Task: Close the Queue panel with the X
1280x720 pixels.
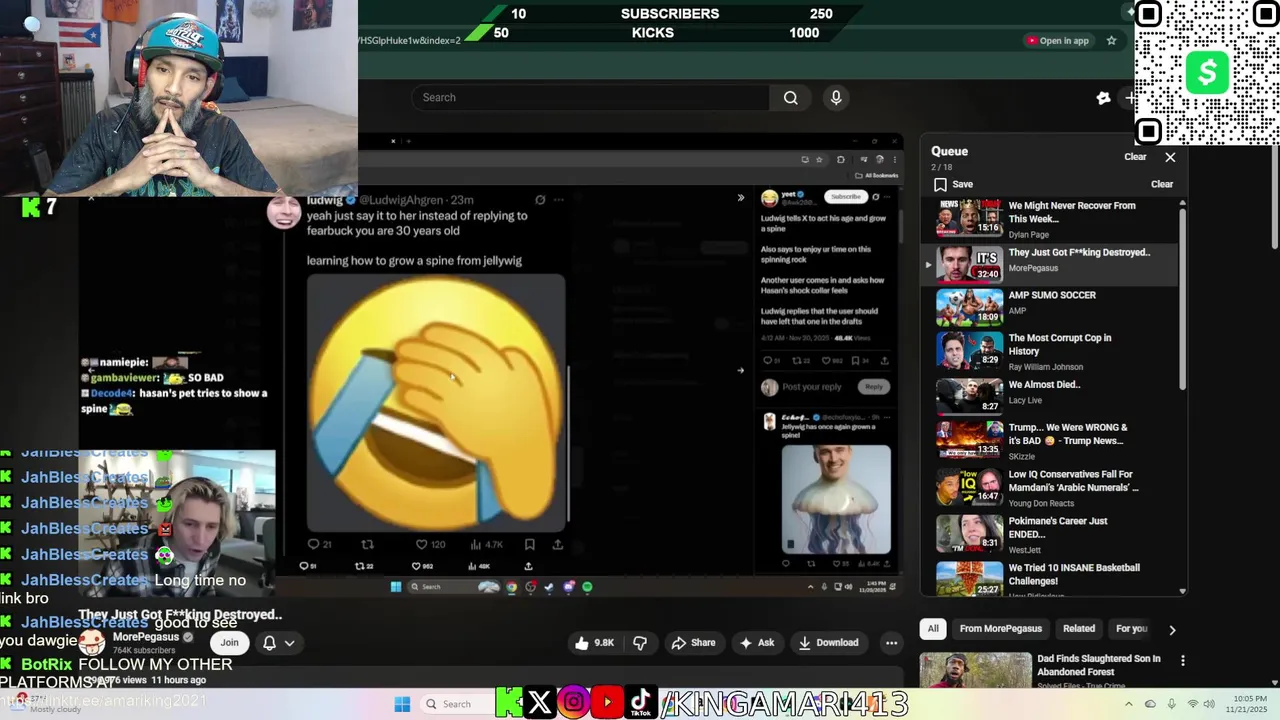Action: (1170, 157)
